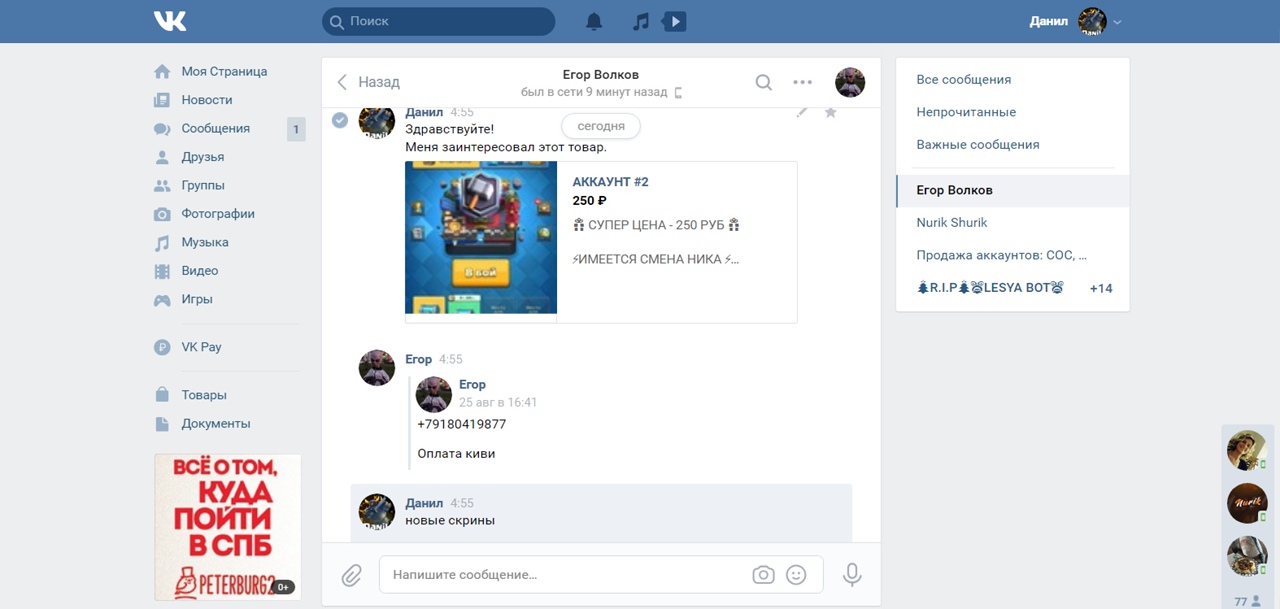Go back using the Назад chevron
1280x609 pixels.
point(343,82)
